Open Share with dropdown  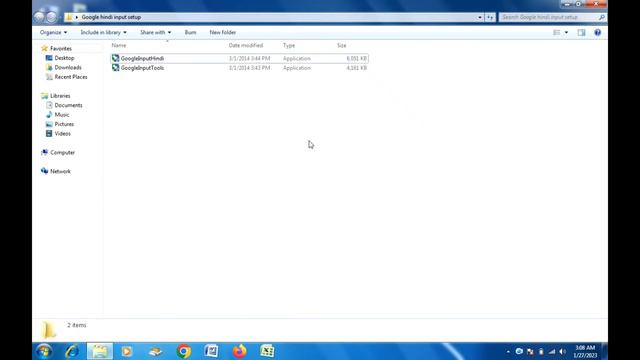pos(156,32)
